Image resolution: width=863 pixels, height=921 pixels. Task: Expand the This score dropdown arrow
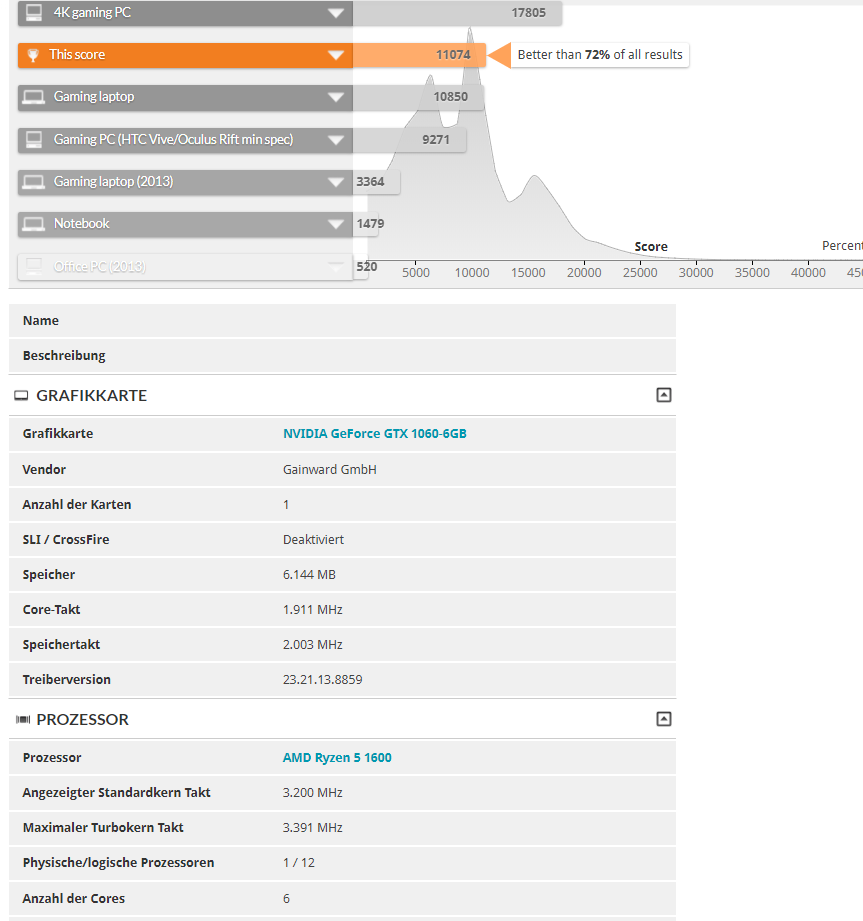click(x=335, y=55)
